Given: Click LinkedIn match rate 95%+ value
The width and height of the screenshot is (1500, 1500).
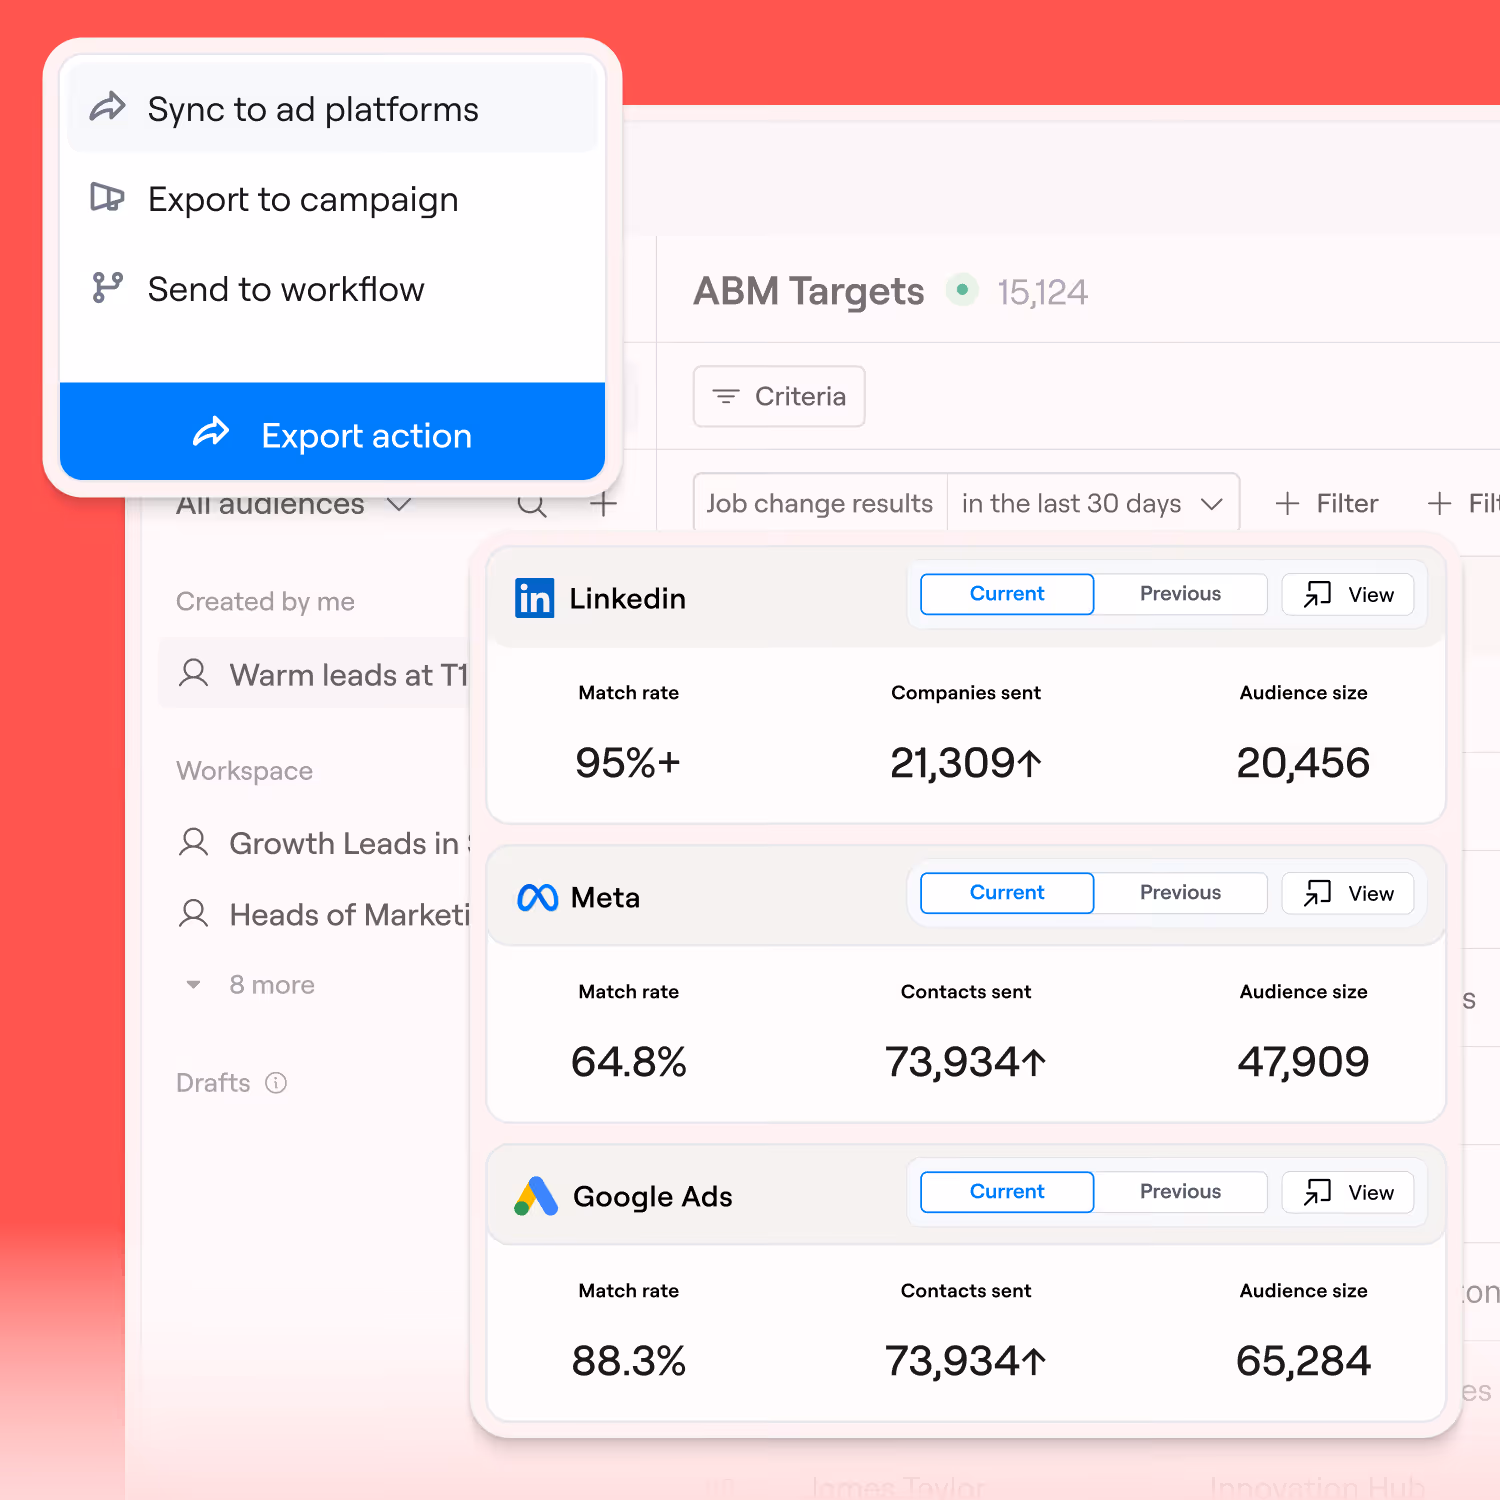Looking at the screenshot, I should [628, 763].
